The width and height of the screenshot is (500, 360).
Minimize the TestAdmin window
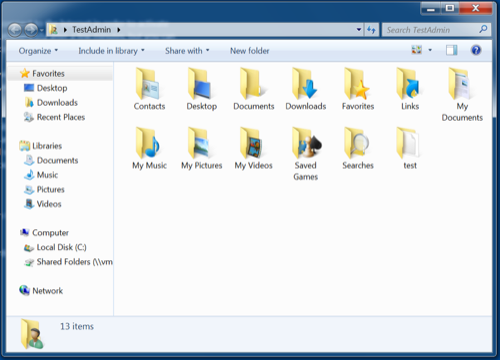click(x=431, y=8)
